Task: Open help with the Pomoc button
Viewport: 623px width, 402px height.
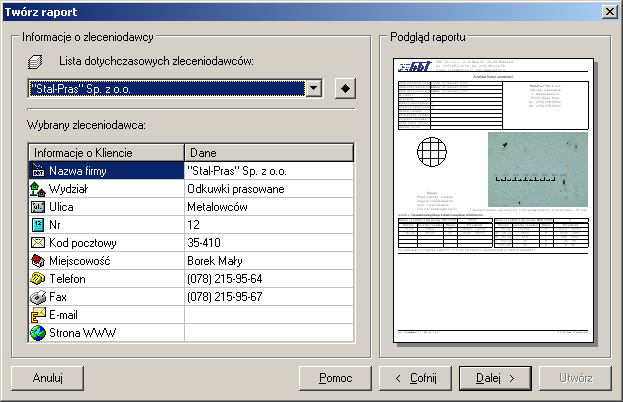Action: click(x=335, y=378)
